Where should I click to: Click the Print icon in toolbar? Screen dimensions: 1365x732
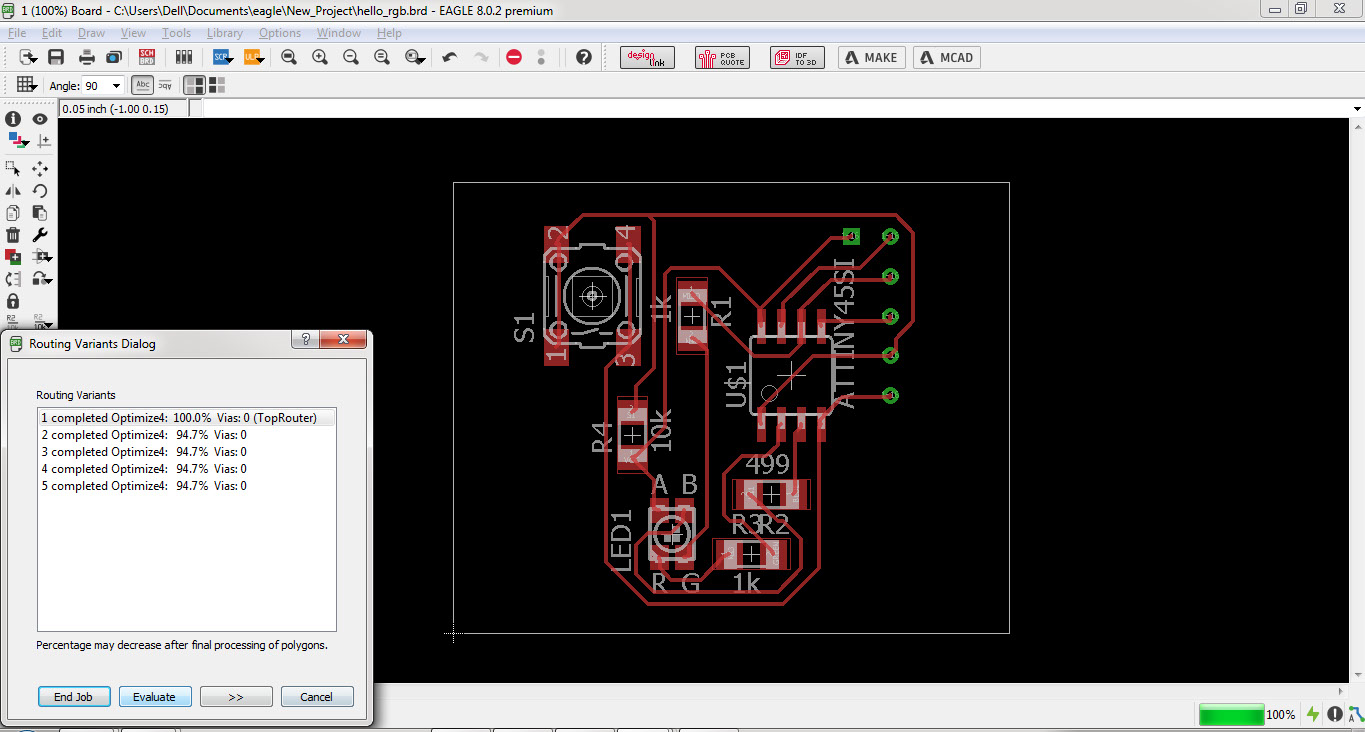(x=88, y=57)
